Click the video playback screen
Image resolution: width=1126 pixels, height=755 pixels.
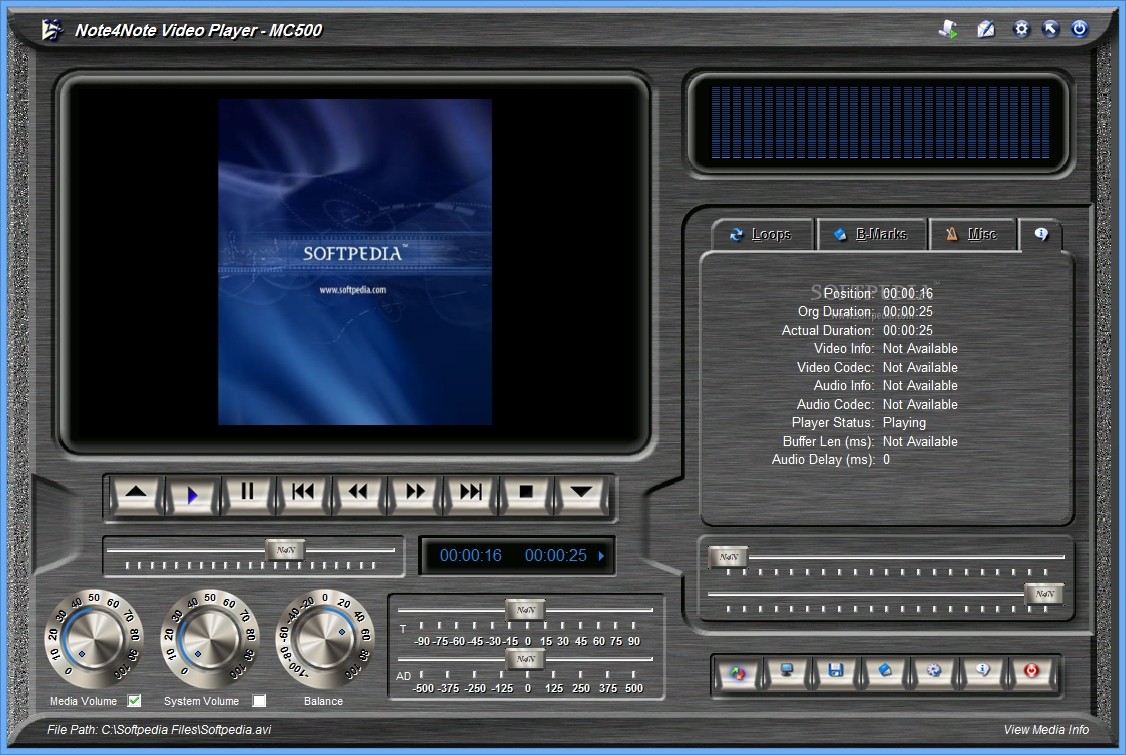click(x=355, y=262)
